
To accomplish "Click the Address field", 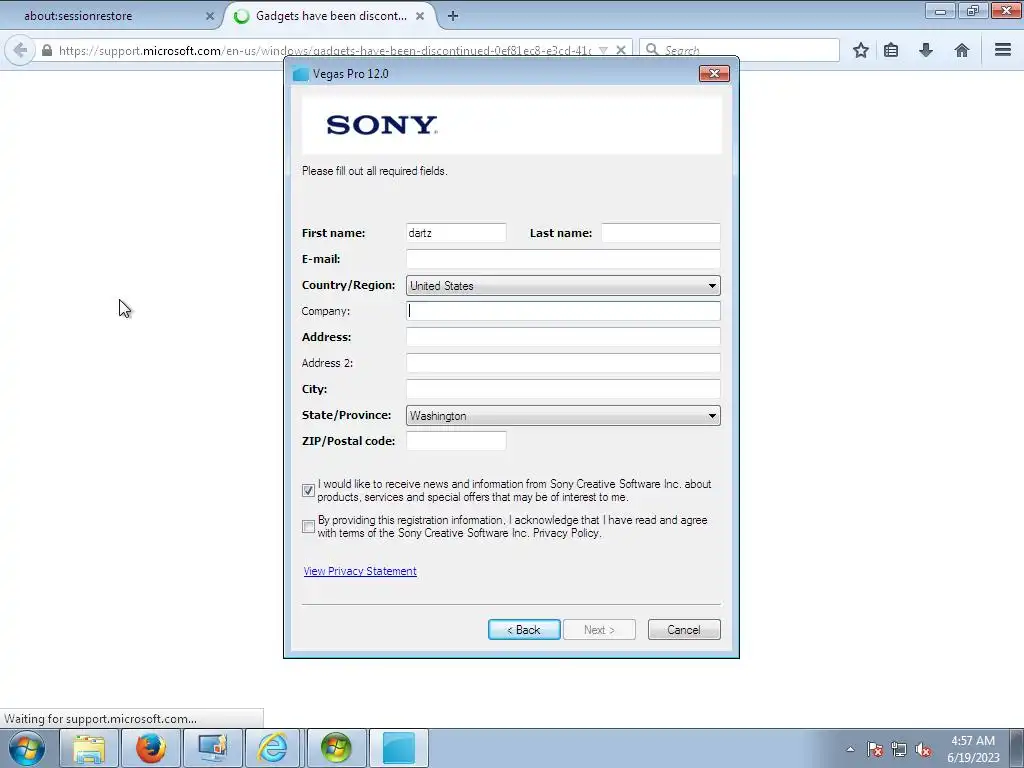I will 563,337.
